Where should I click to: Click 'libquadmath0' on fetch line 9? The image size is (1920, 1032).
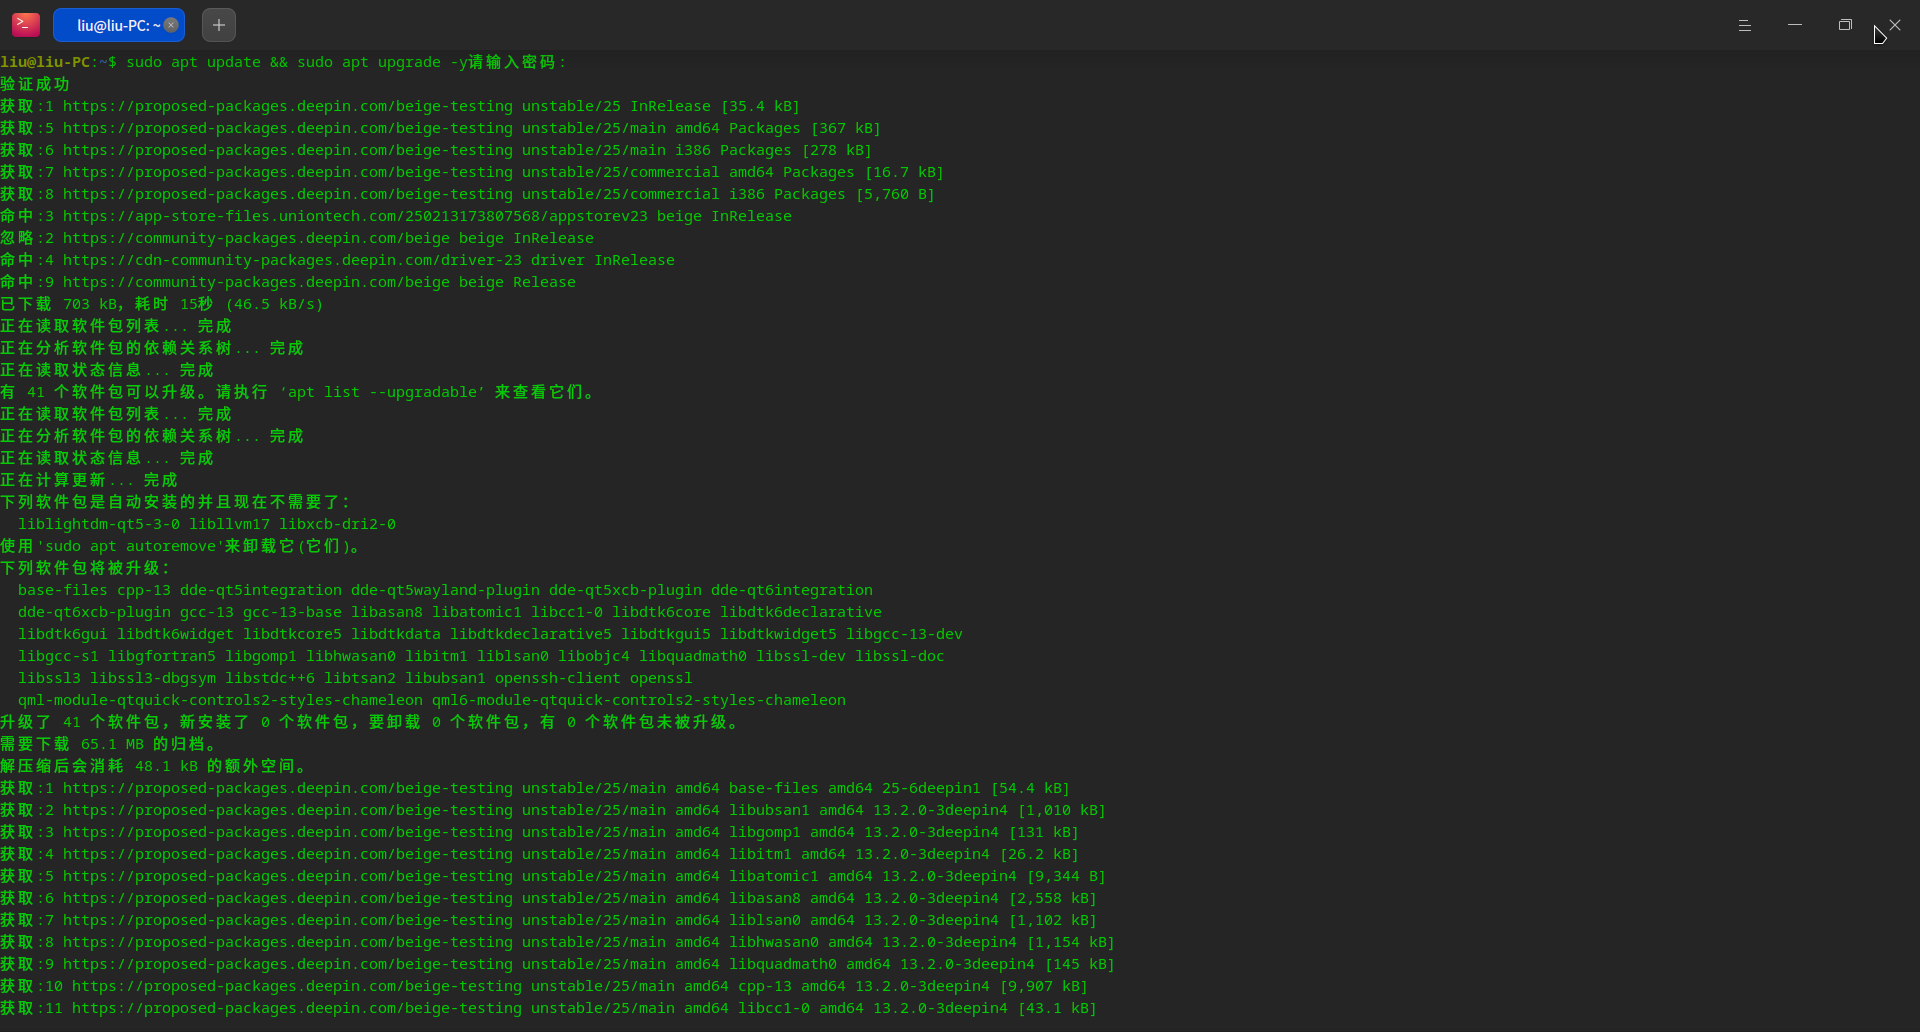tap(783, 964)
